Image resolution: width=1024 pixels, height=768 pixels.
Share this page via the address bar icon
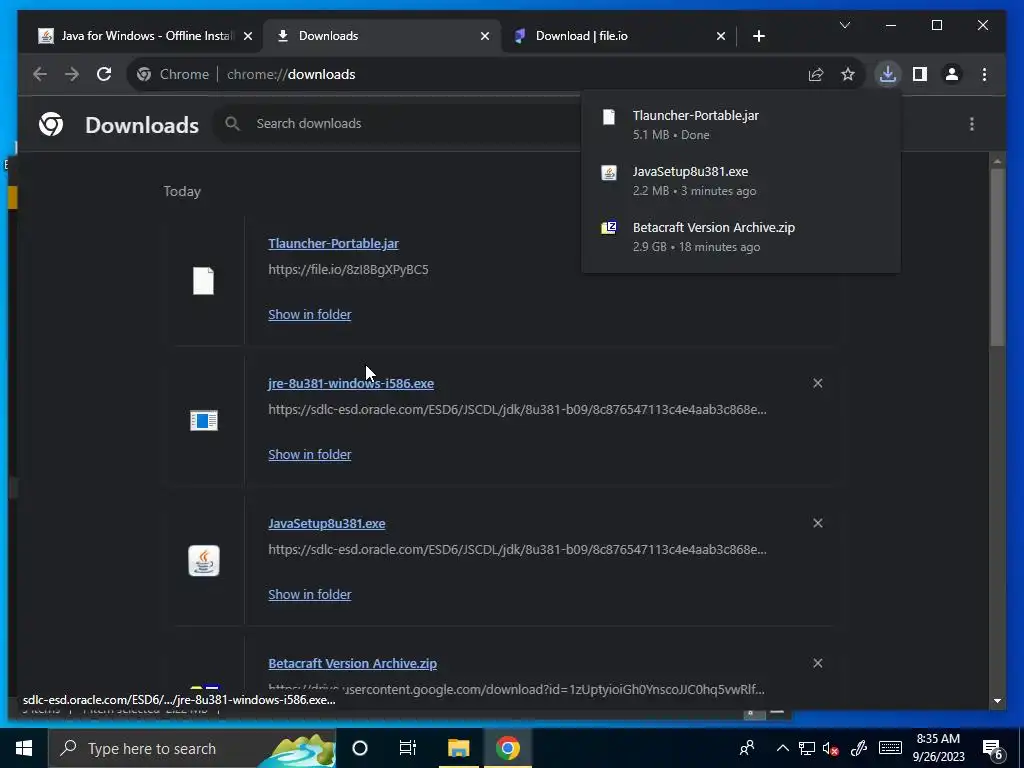pos(816,74)
